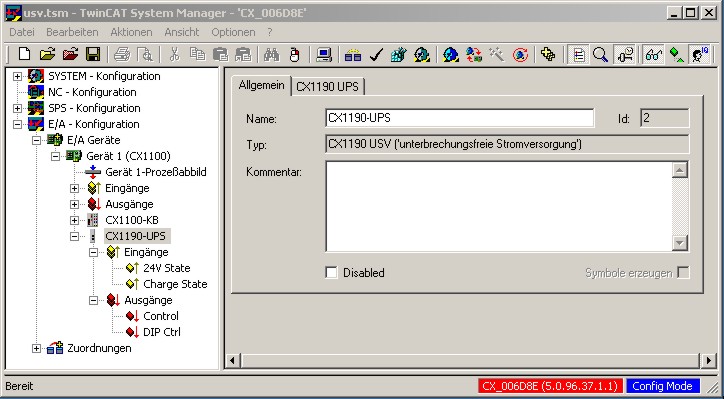Click the mouse icon in toolbar

coord(295,54)
